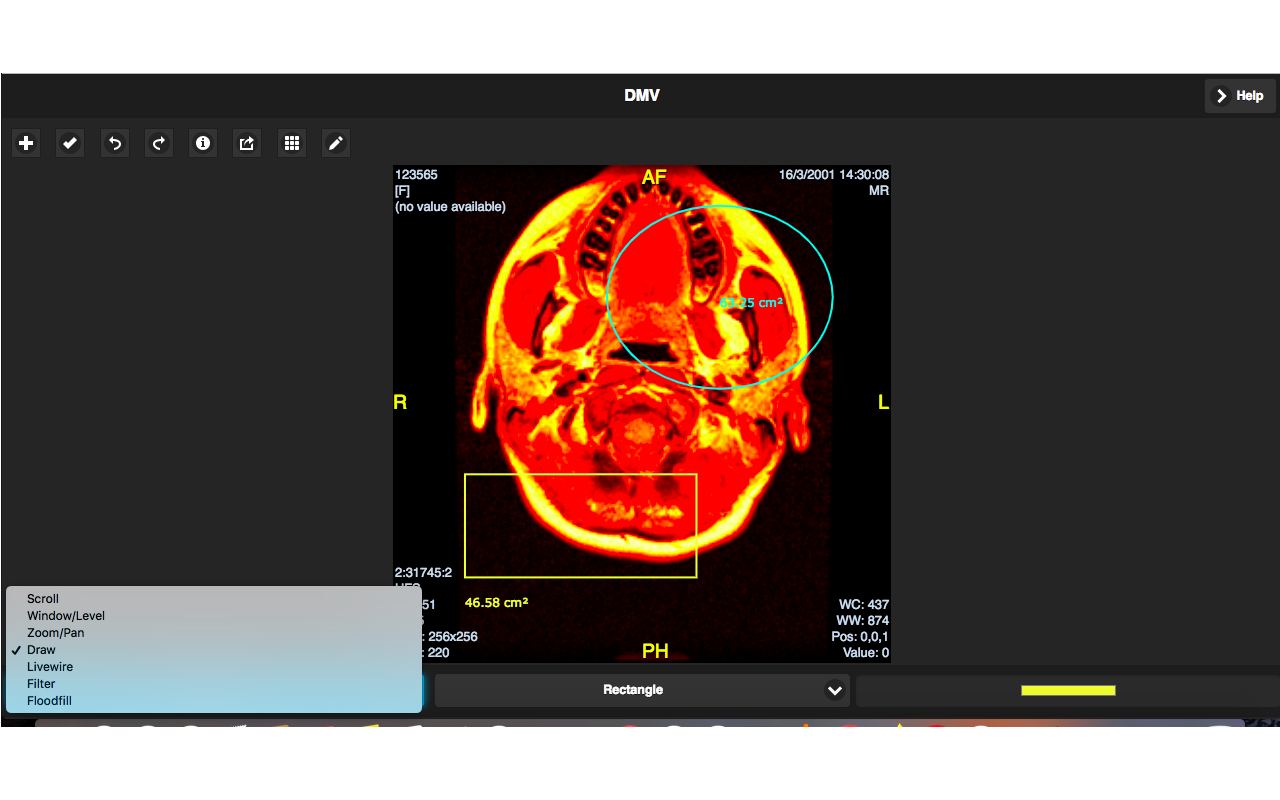Undo the last drawing action
1280x800 pixels.
pyautogui.click(x=115, y=143)
